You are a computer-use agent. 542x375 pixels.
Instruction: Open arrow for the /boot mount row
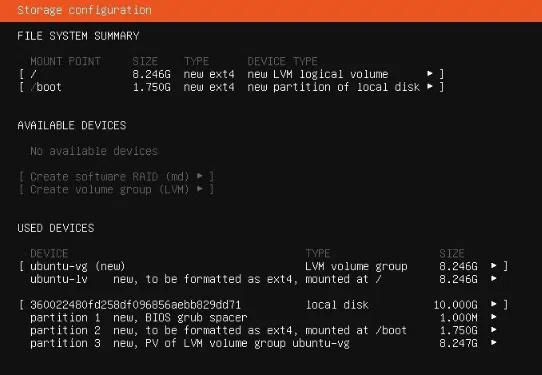click(430, 86)
